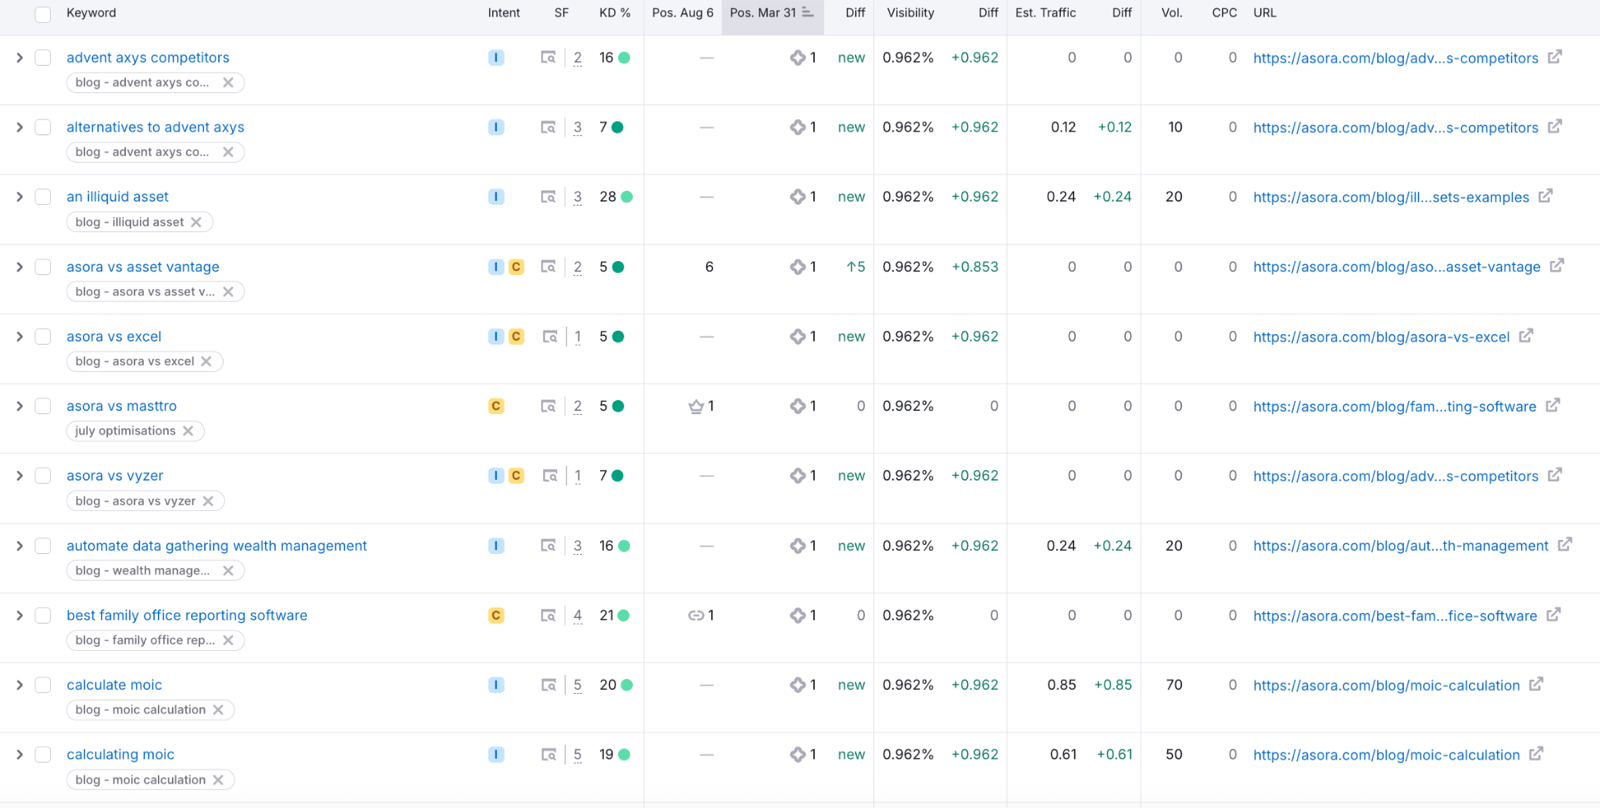The width and height of the screenshot is (1600, 808).
Task: Open external link icon for illiquid assets examples URL
Action: coord(1545,196)
